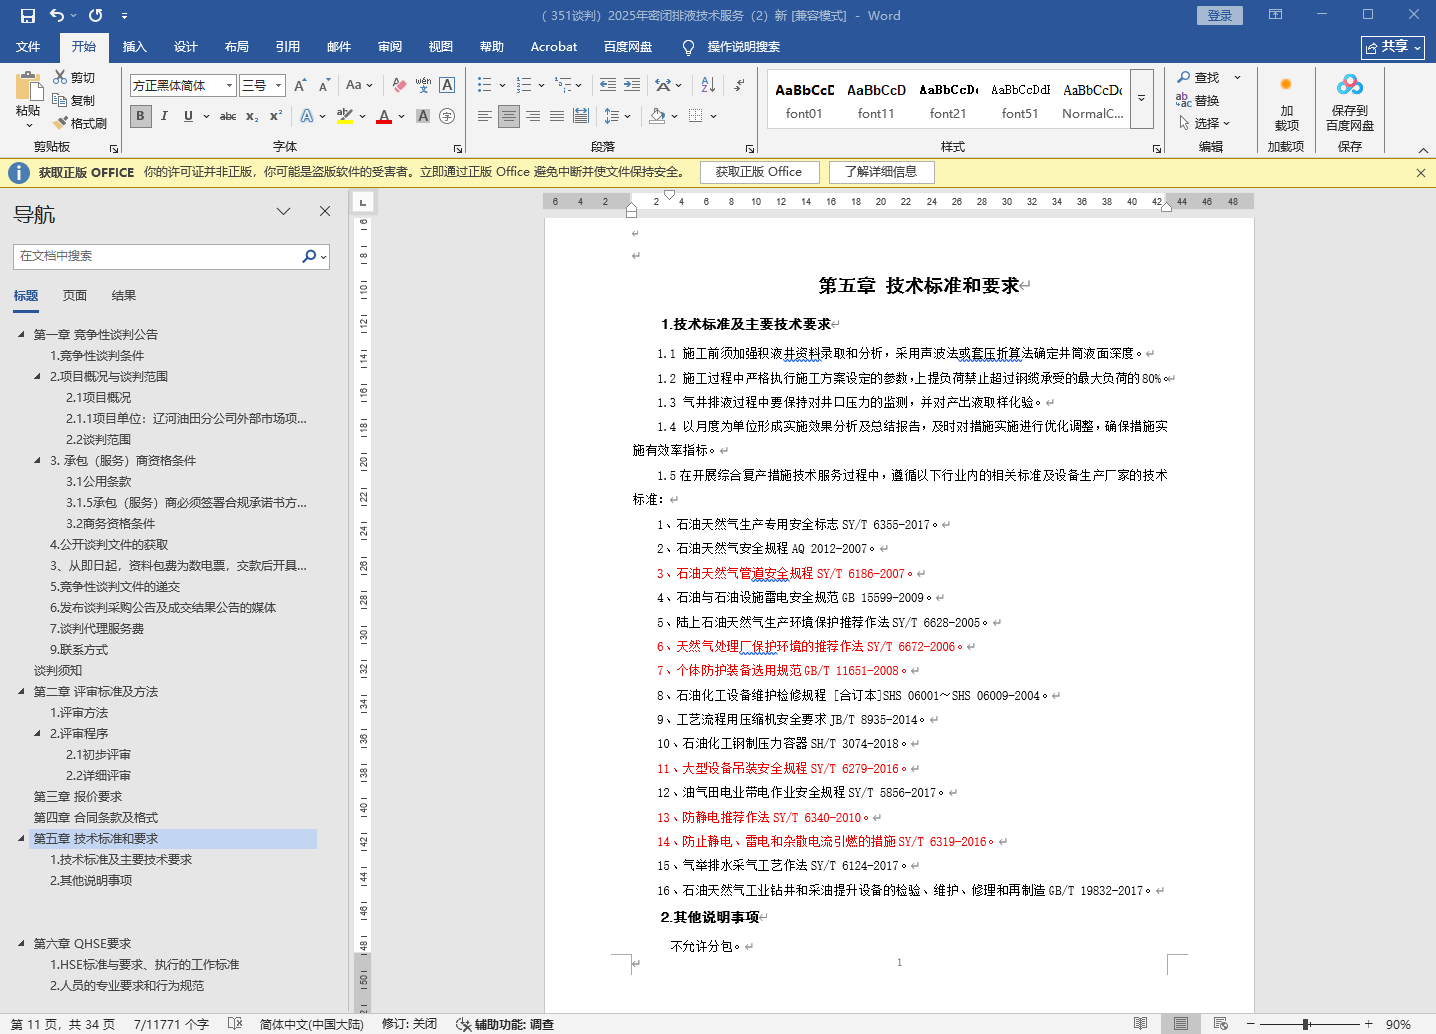The image size is (1436, 1034).
Task: Click the 登录 sign-in button
Action: click(x=1220, y=15)
